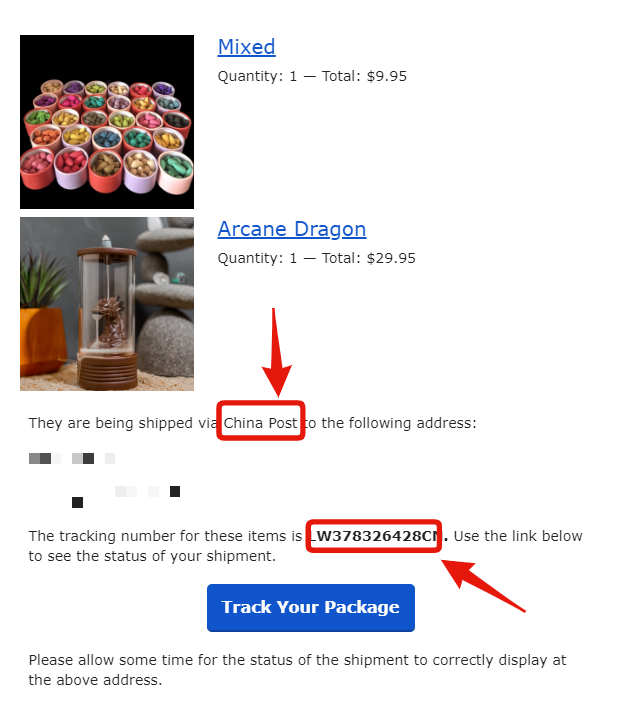Viewport: 622px width, 703px height.
Task: Click the 'Please allow some time' notice
Action: [297, 670]
